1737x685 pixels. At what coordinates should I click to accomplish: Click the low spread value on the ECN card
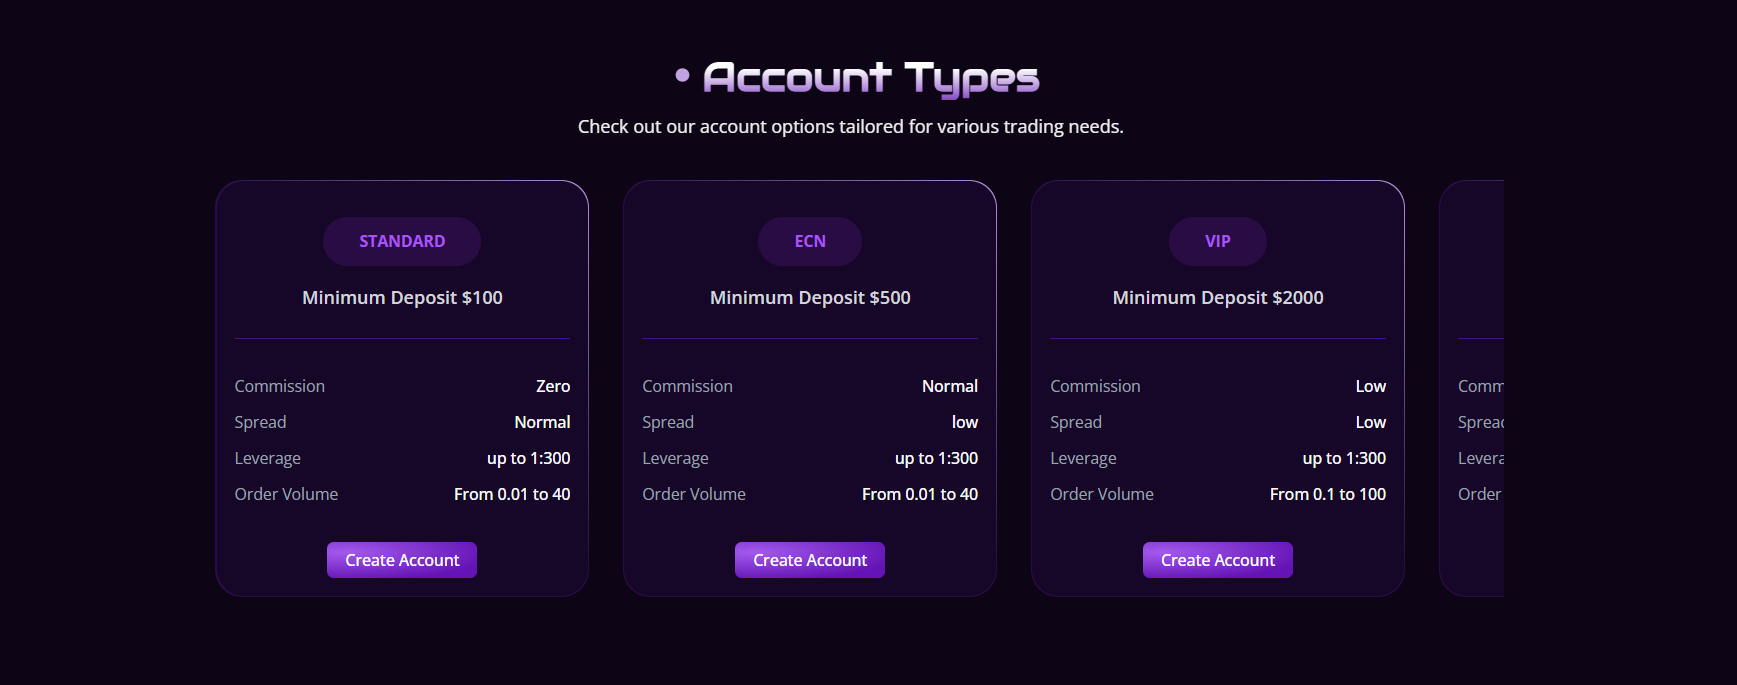pyautogui.click(x=965, y=422)
